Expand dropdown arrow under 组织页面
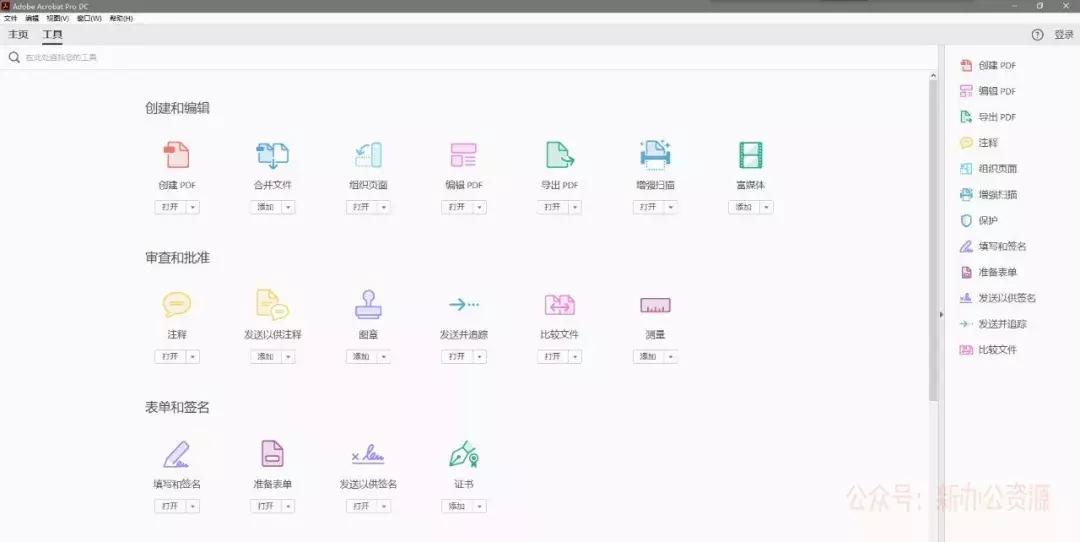Screen dimensions: 1080x542 (384, 207)
